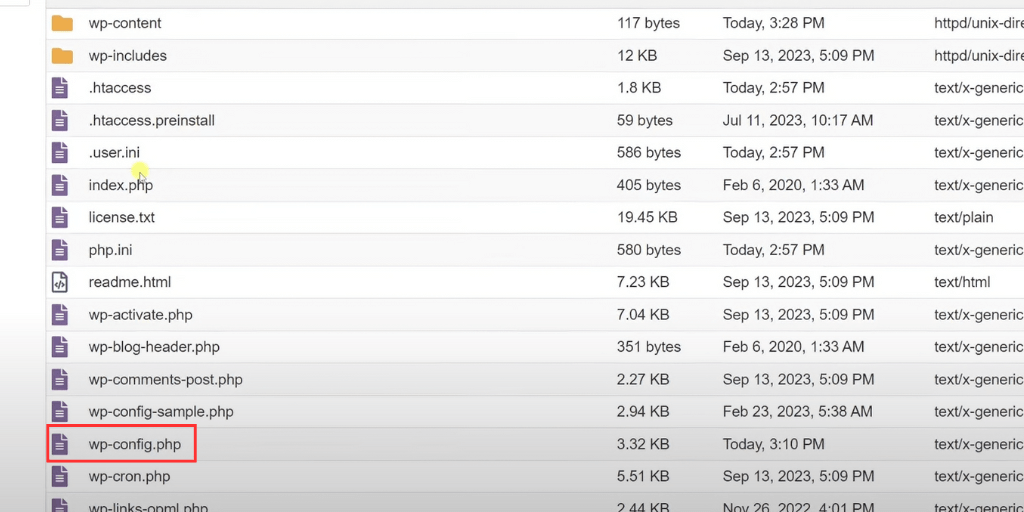Click the Today, 3:28 PM modified date

pyautogui.click(x=774, y=24)
